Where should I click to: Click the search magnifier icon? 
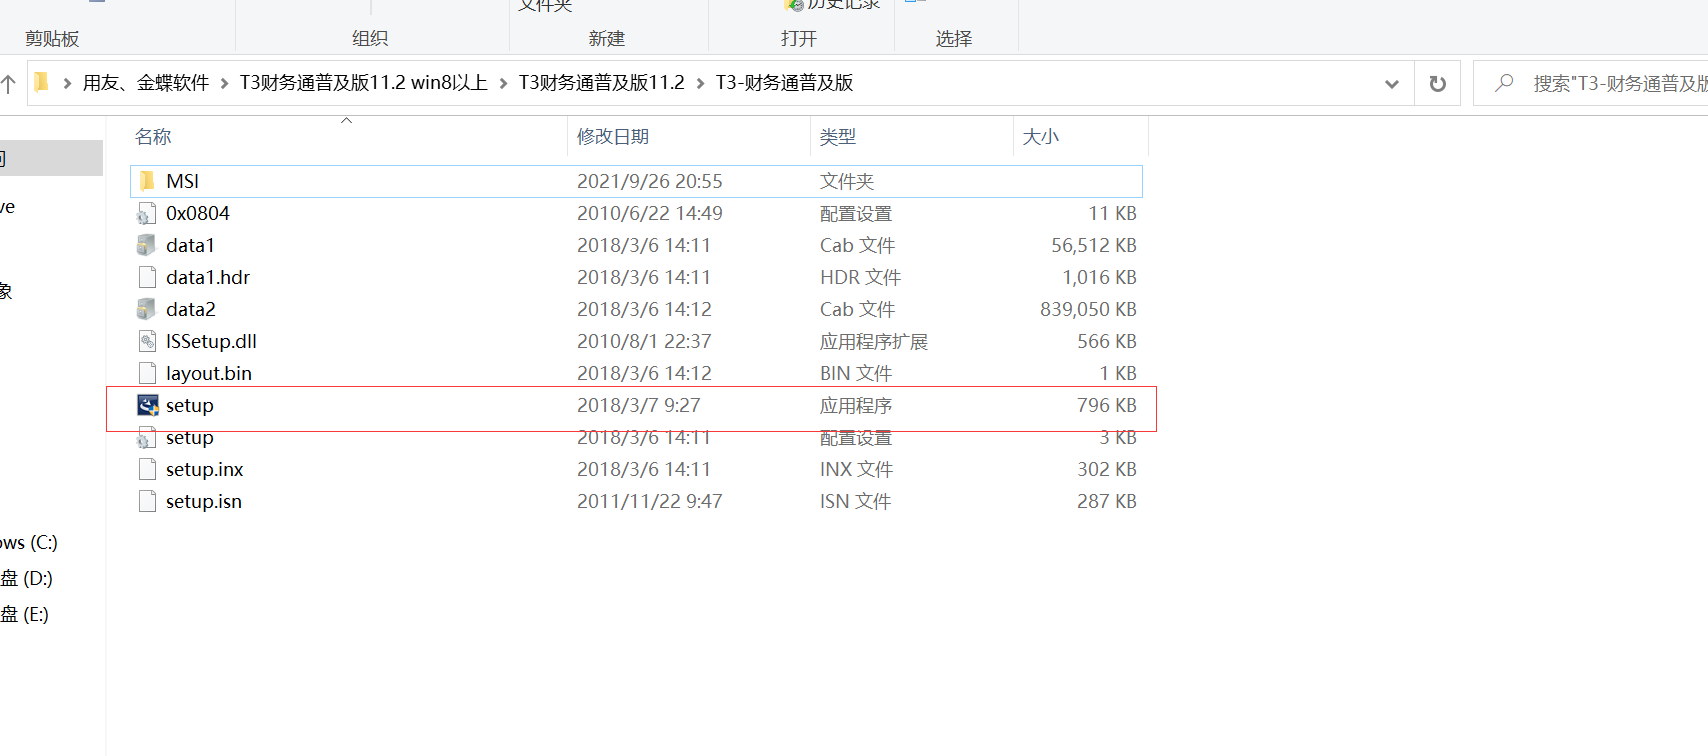coord(1504,83)
